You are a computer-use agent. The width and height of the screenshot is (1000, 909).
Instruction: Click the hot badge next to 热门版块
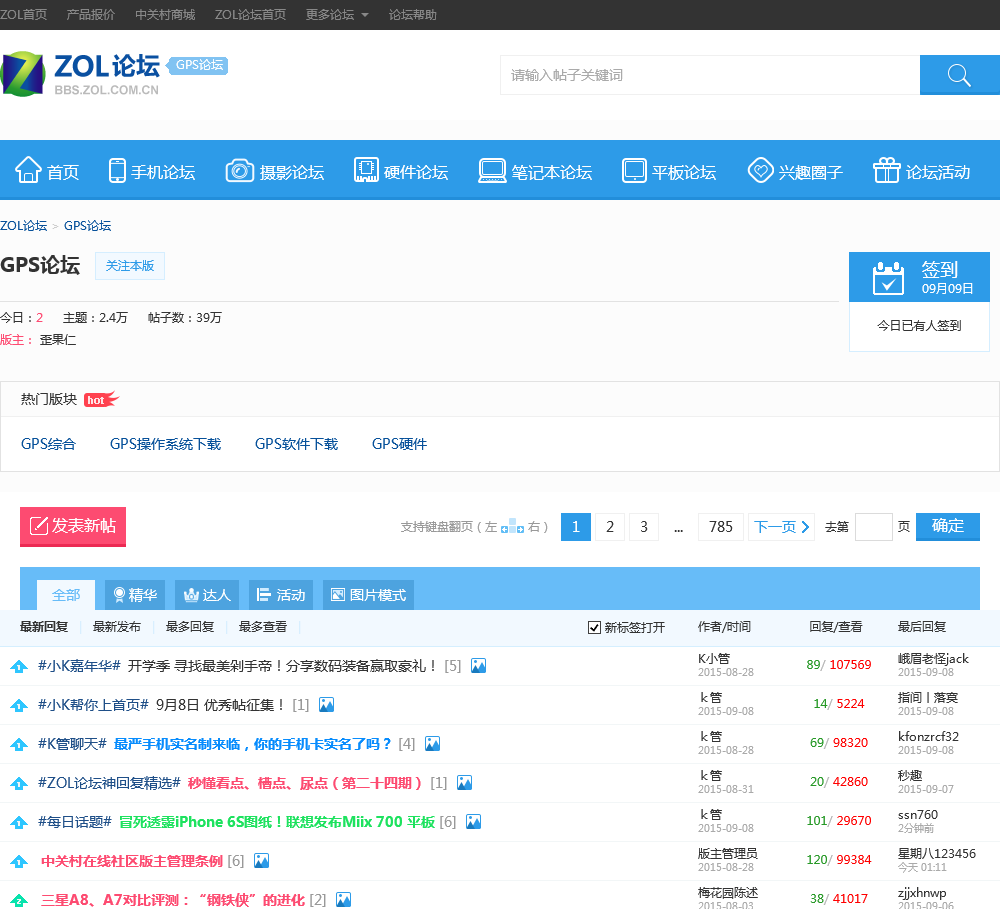point(101,399)
